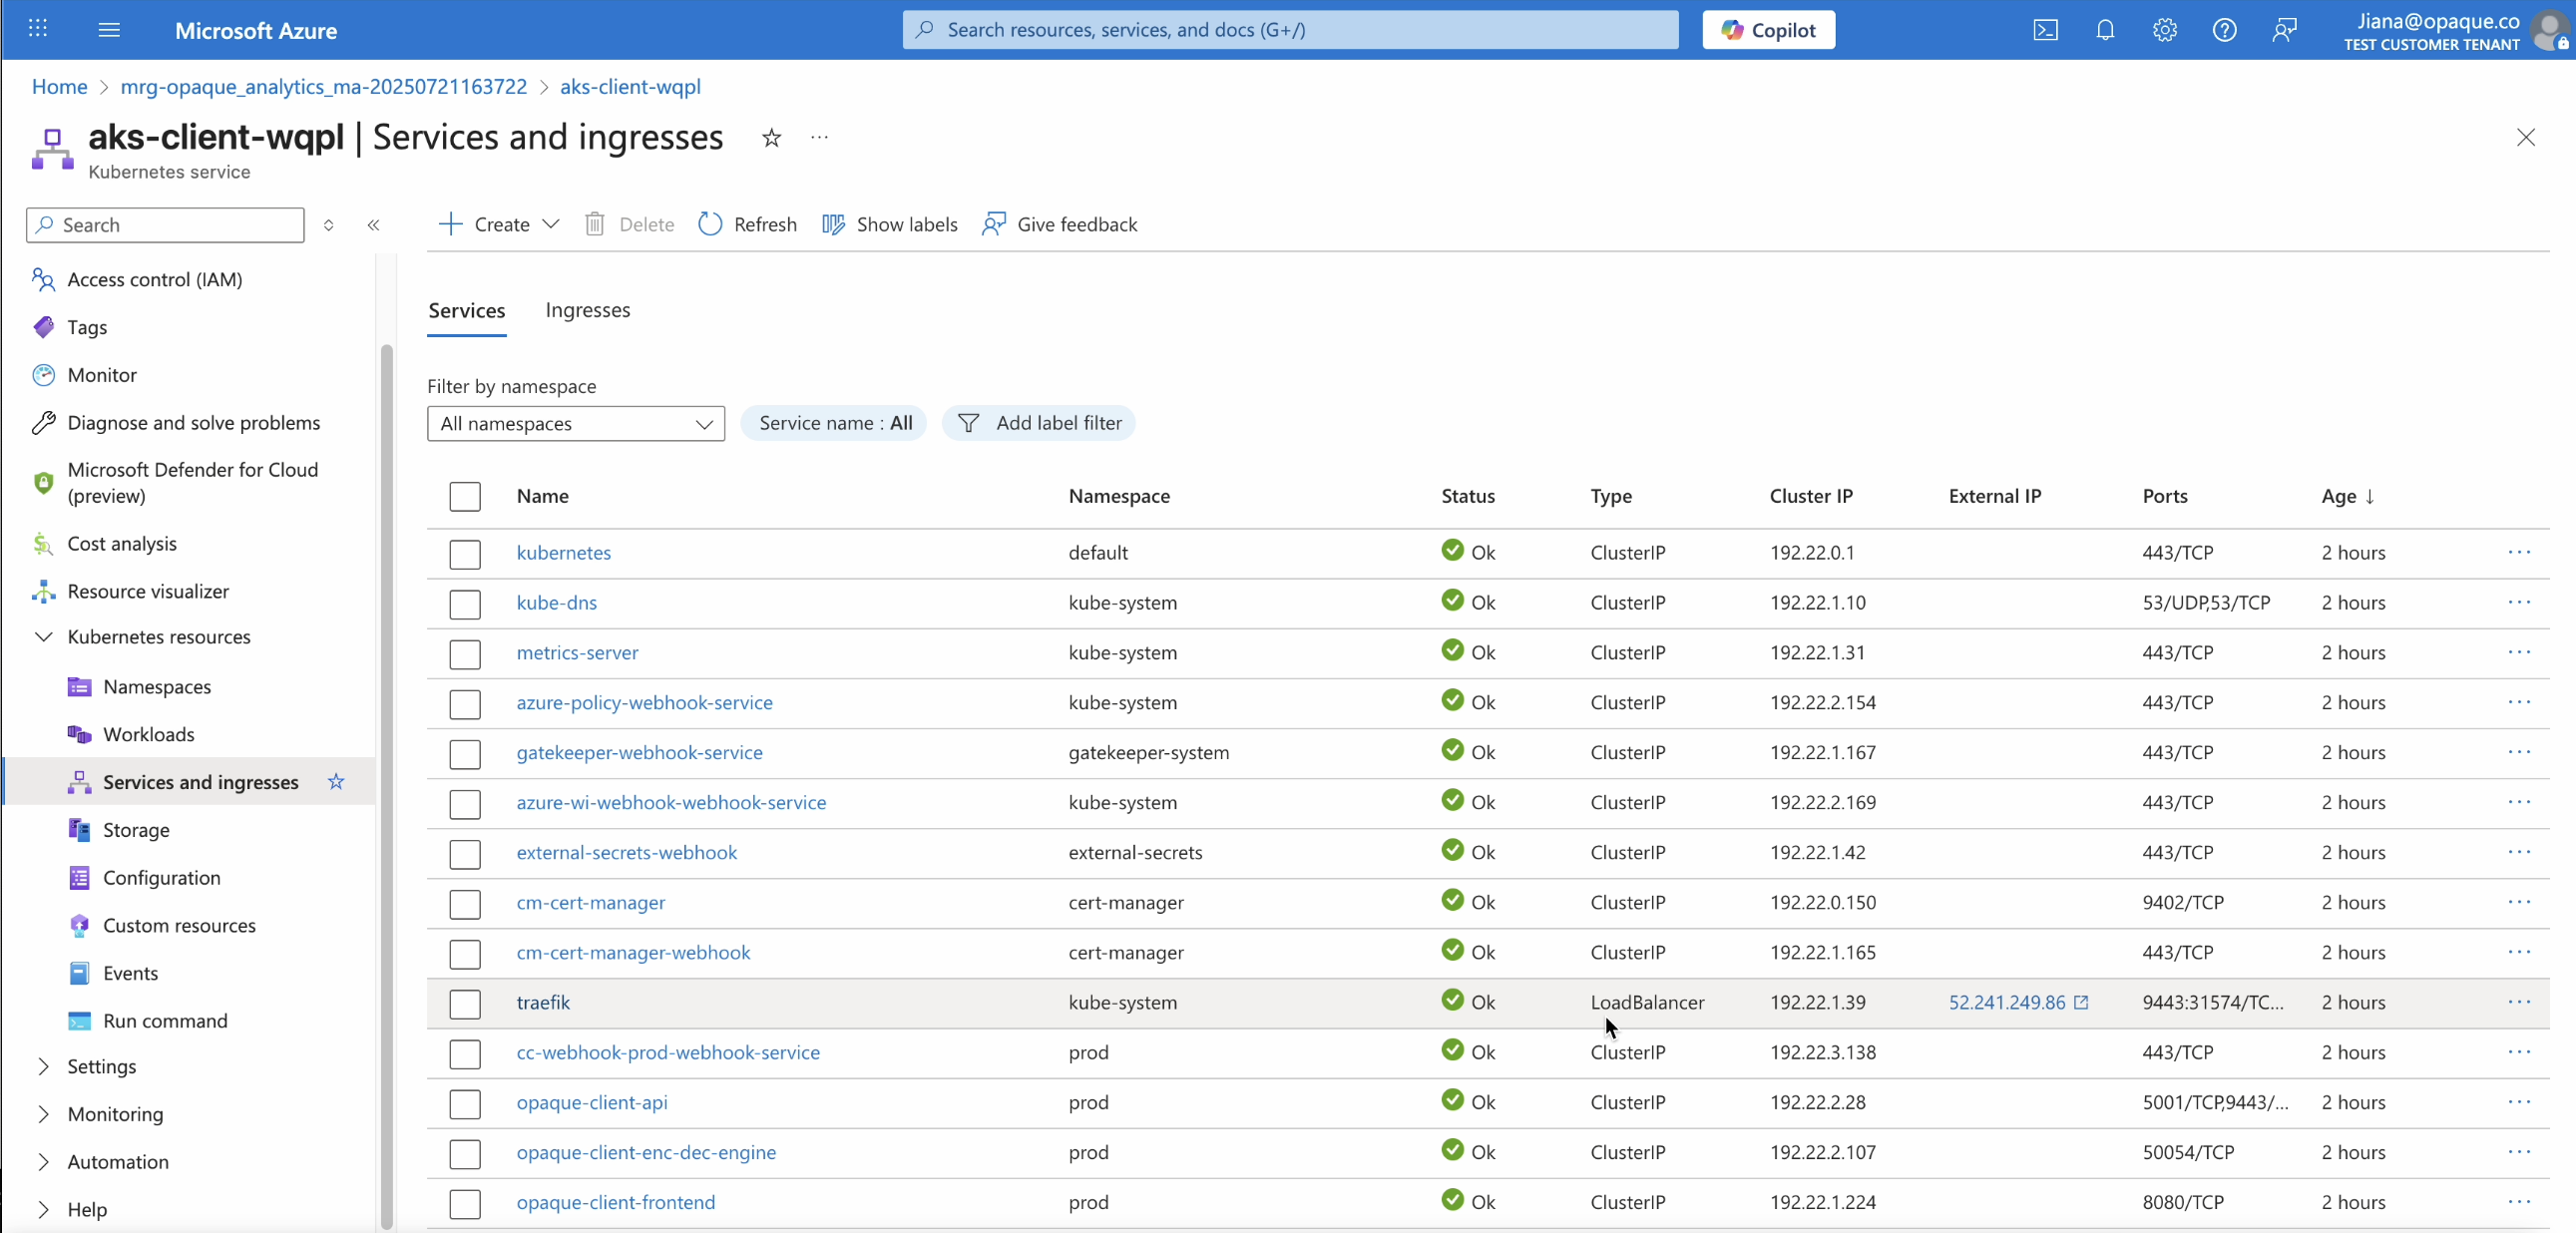Expand the Settings section
This screenshot has height=1233, width=2576.
pyautogui.click(x=43, y=1067)
